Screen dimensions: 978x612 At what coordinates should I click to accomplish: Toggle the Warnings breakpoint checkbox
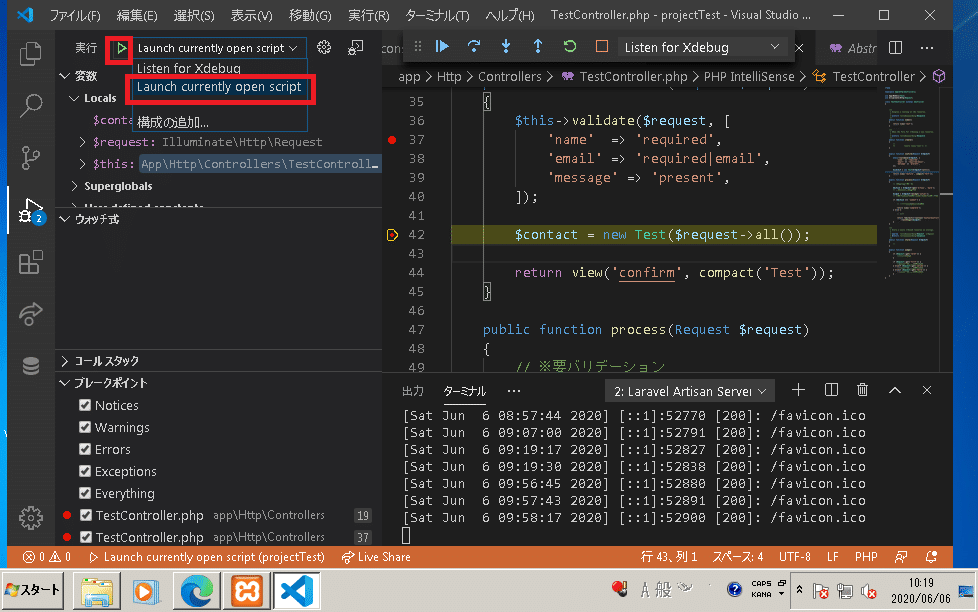85,427
